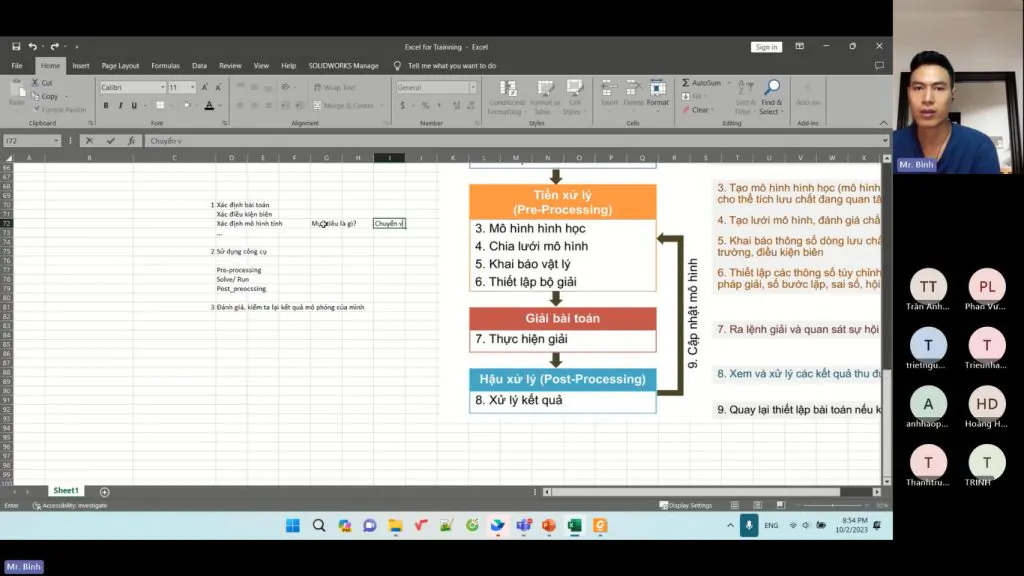Click the zoom slider in status bar
1024x576 pixels.
[833, 505]
